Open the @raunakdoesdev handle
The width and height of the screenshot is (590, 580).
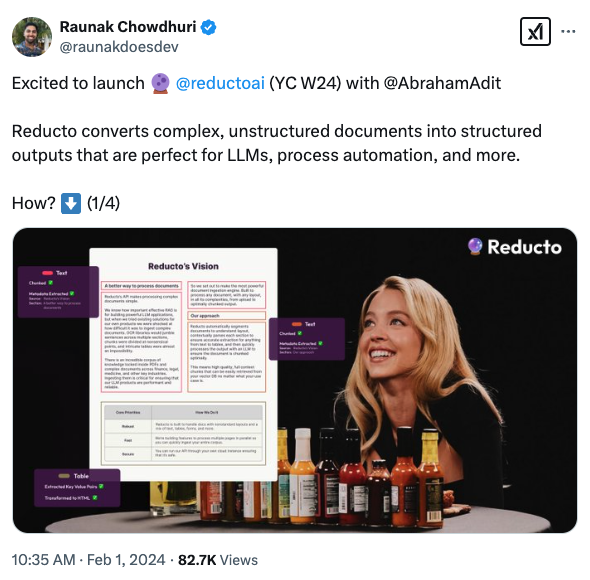(x=119, y=47)
